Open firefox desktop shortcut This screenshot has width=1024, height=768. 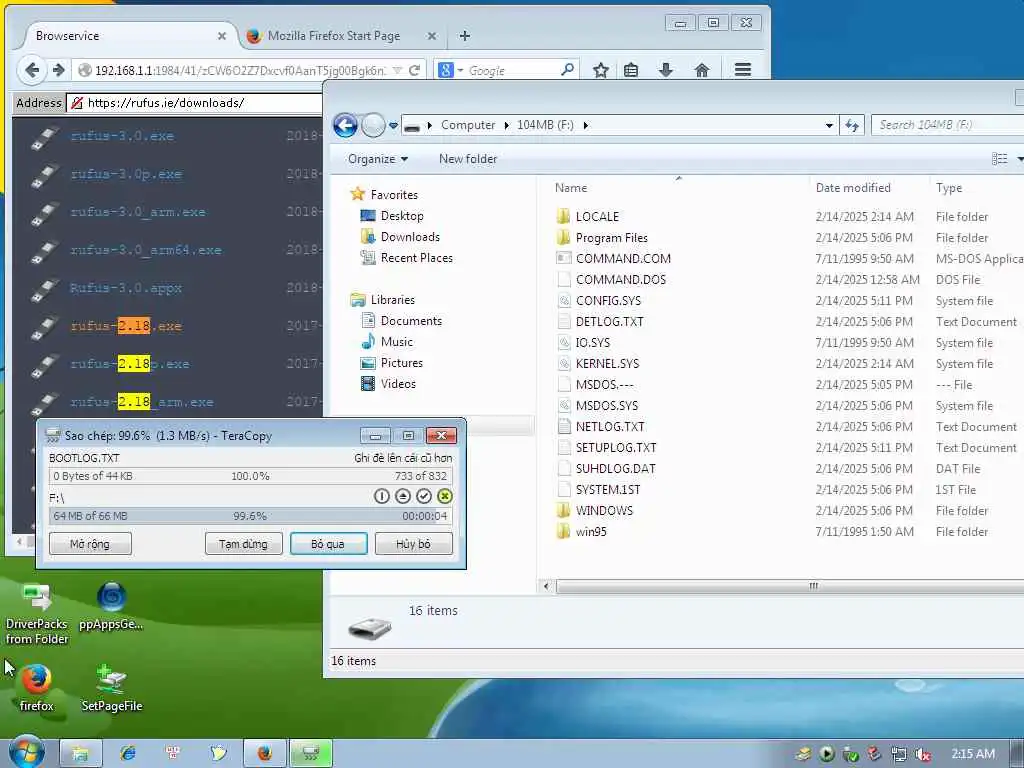(x=37, y=687)
